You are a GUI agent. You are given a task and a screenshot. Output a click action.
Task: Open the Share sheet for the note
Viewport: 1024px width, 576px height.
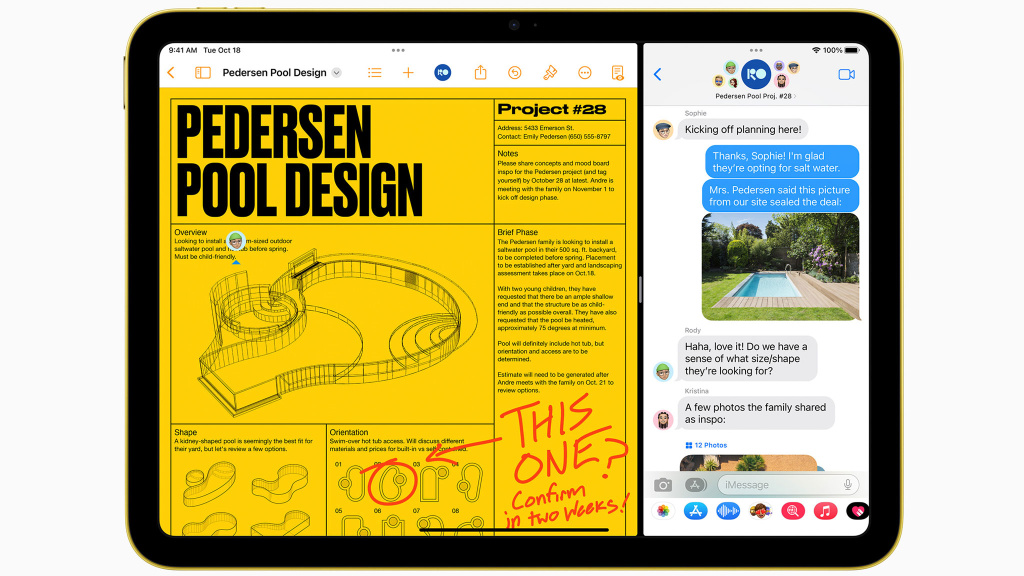480,72
